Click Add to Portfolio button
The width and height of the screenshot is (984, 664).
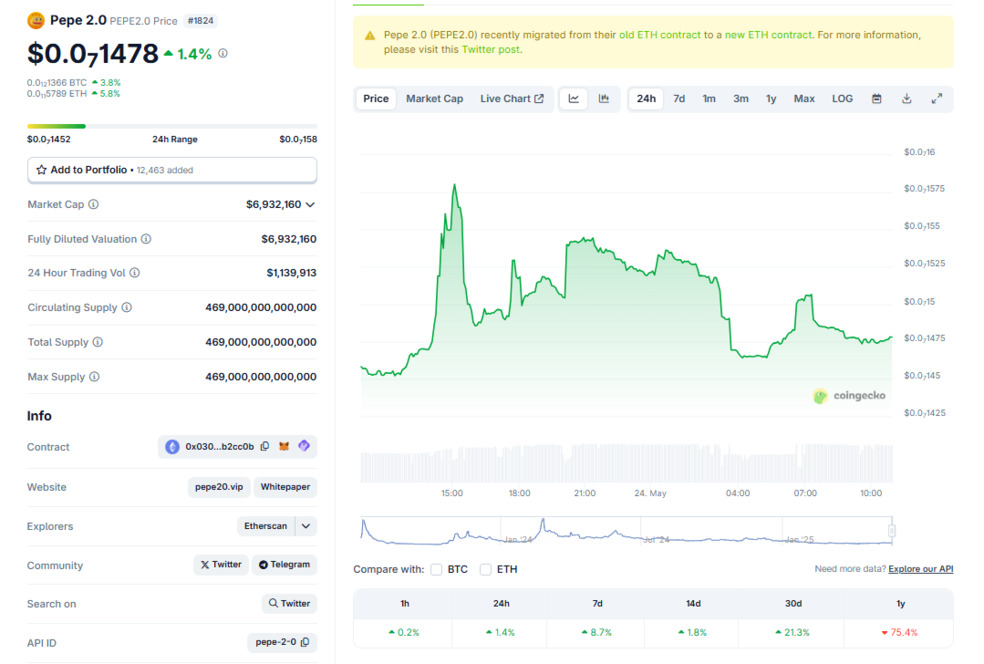172,170
